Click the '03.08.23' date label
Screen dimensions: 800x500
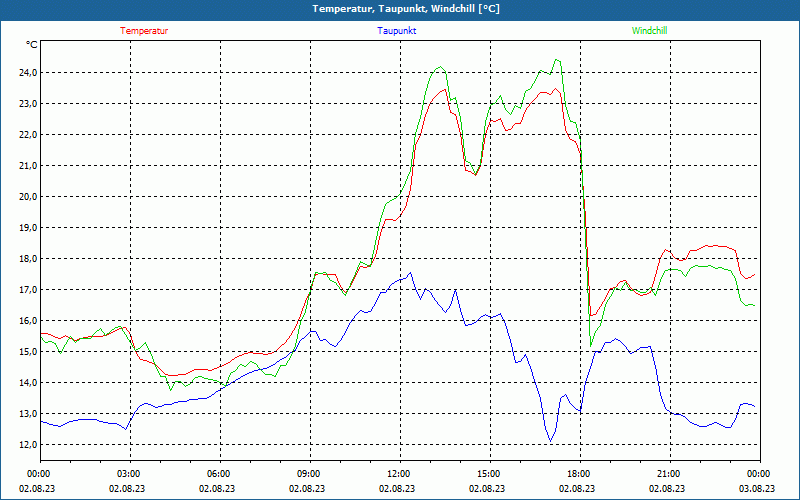(x=757, y=489)
